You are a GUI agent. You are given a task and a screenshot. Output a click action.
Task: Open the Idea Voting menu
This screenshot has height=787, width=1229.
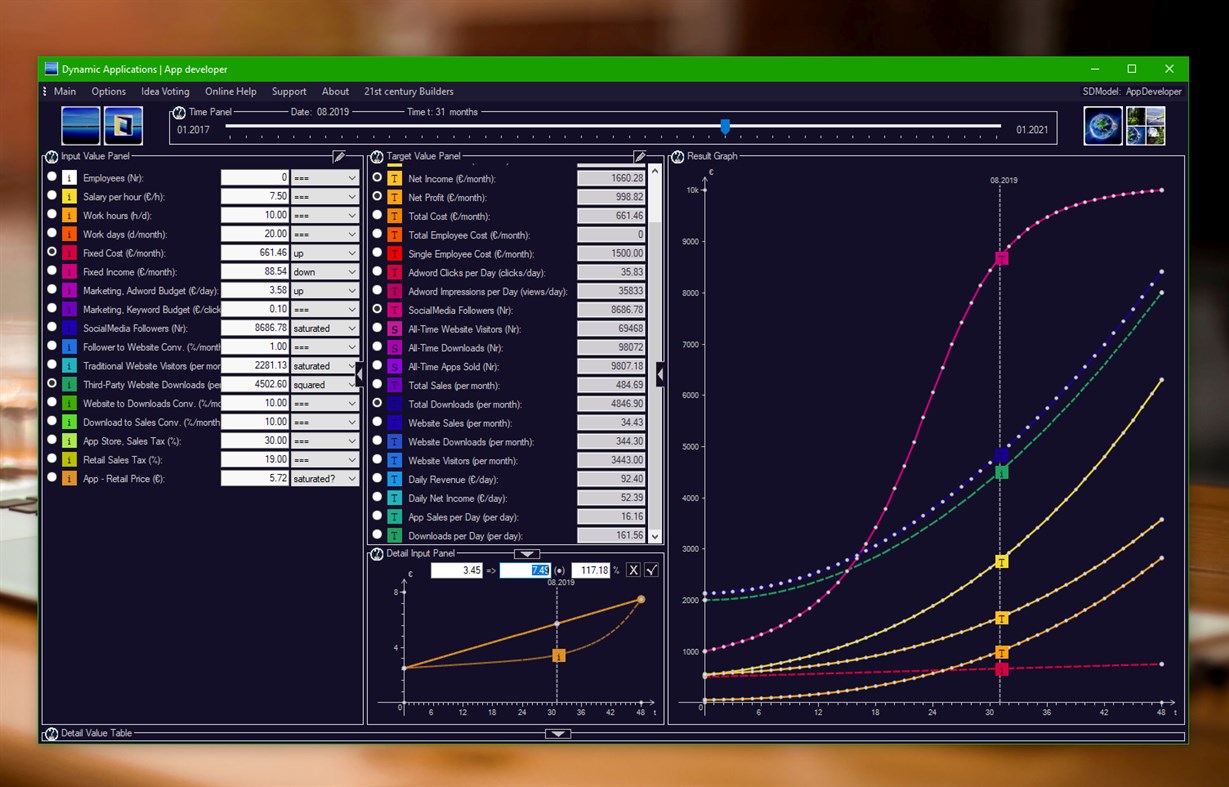[164, 91]
